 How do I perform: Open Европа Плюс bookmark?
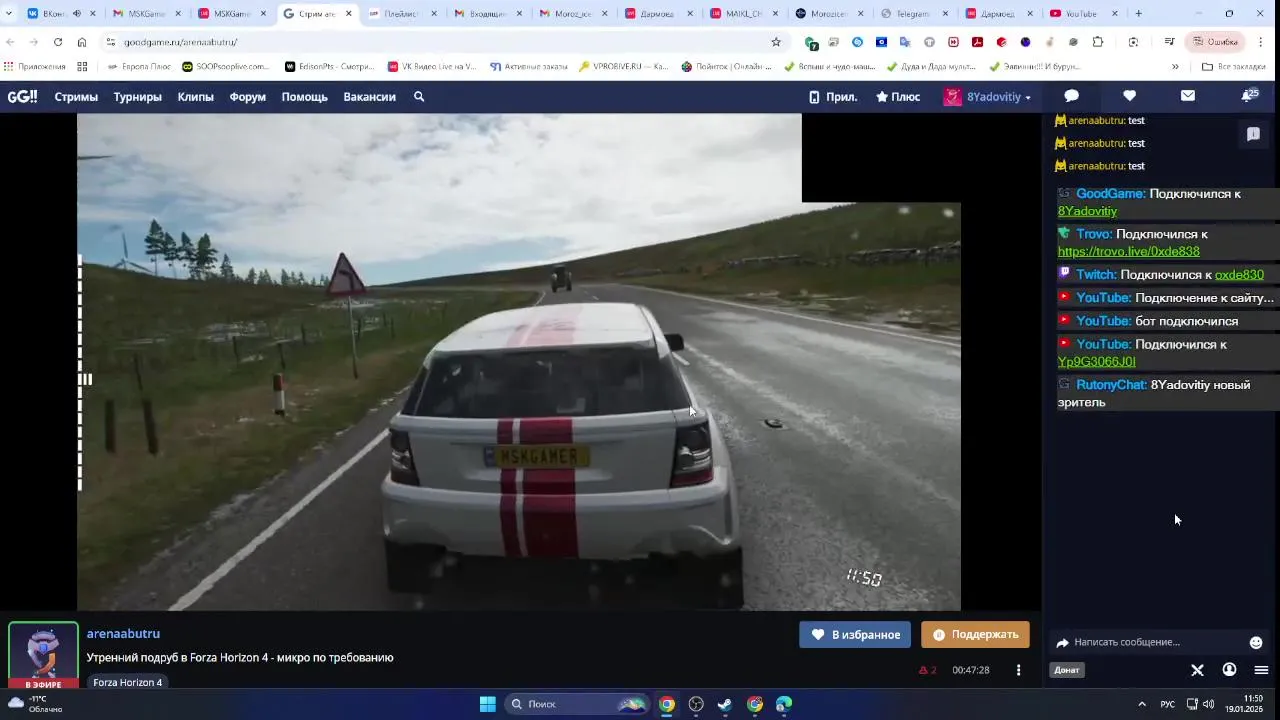click(x=138, y=67)
